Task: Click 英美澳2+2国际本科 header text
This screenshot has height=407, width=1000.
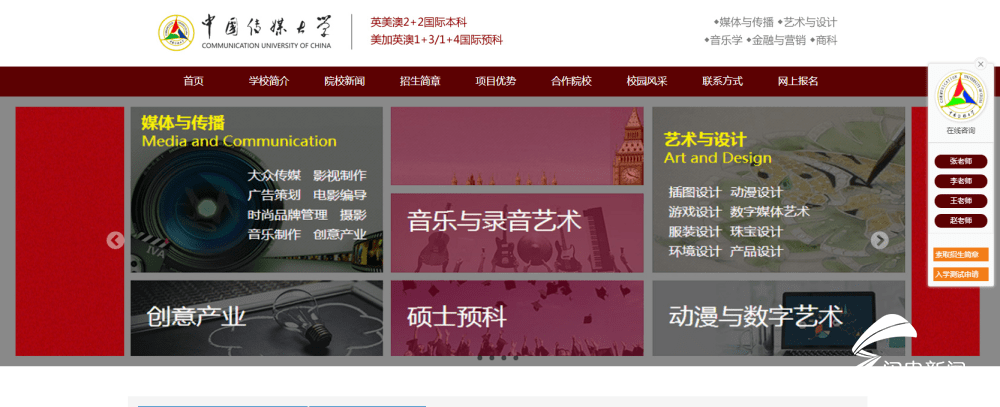Action: pyautogui.click(x=418, y=22)
